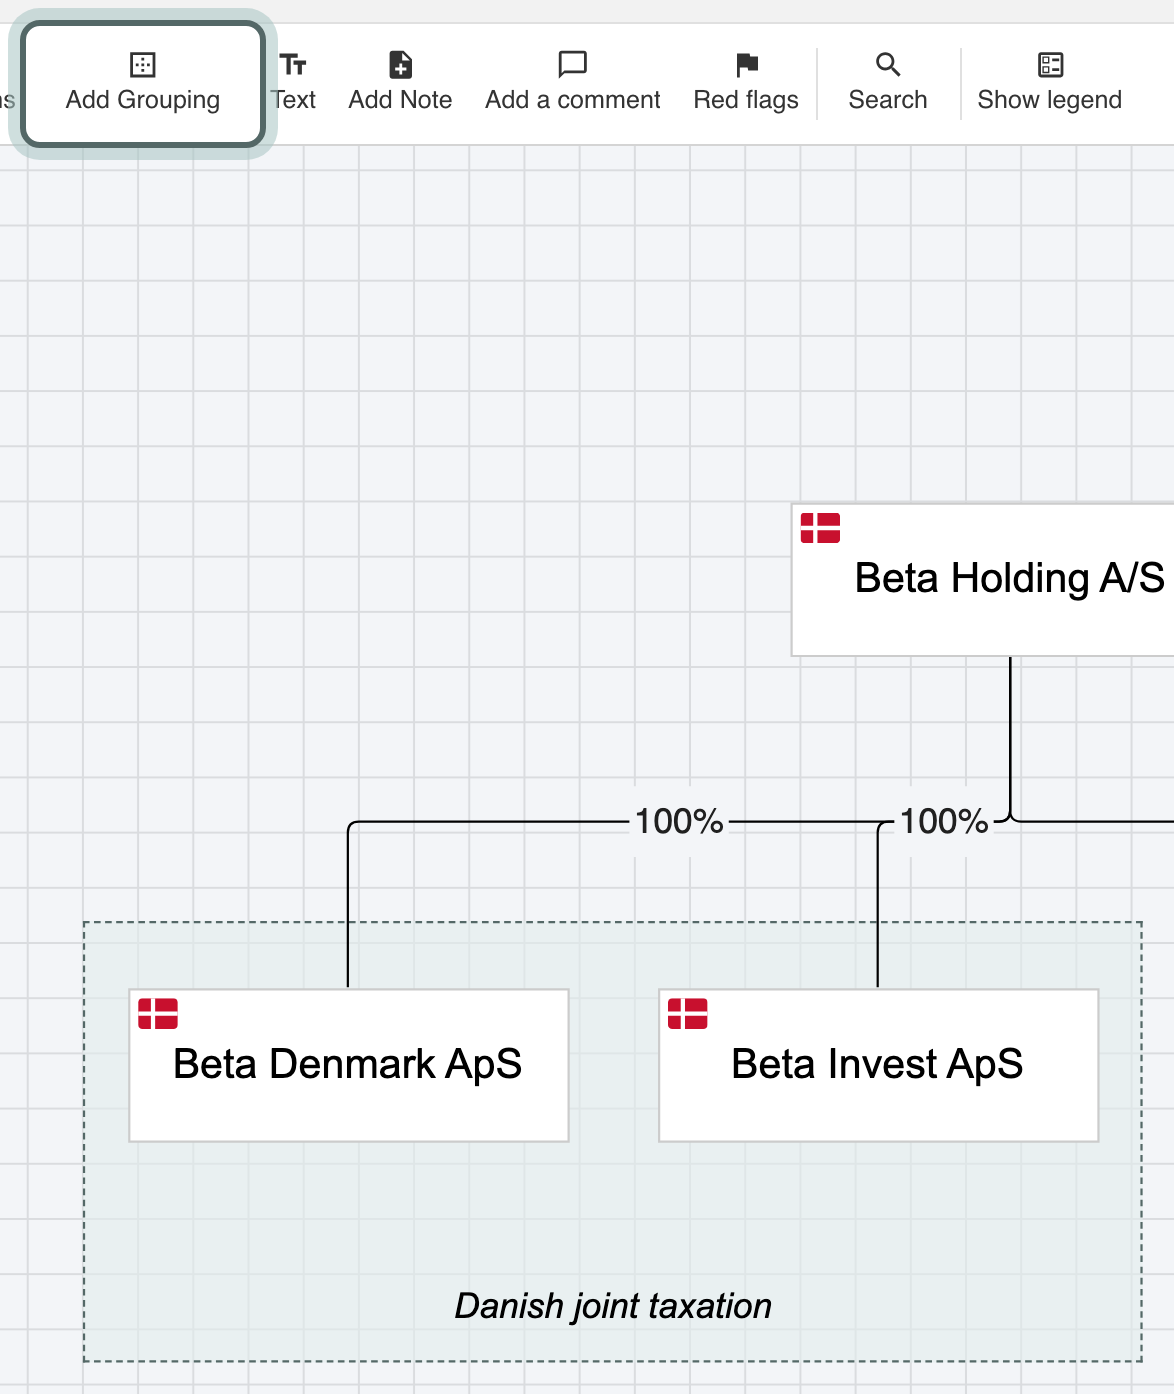Show Red flags
The image size is (1174, 1394).
tap(746, 84)
